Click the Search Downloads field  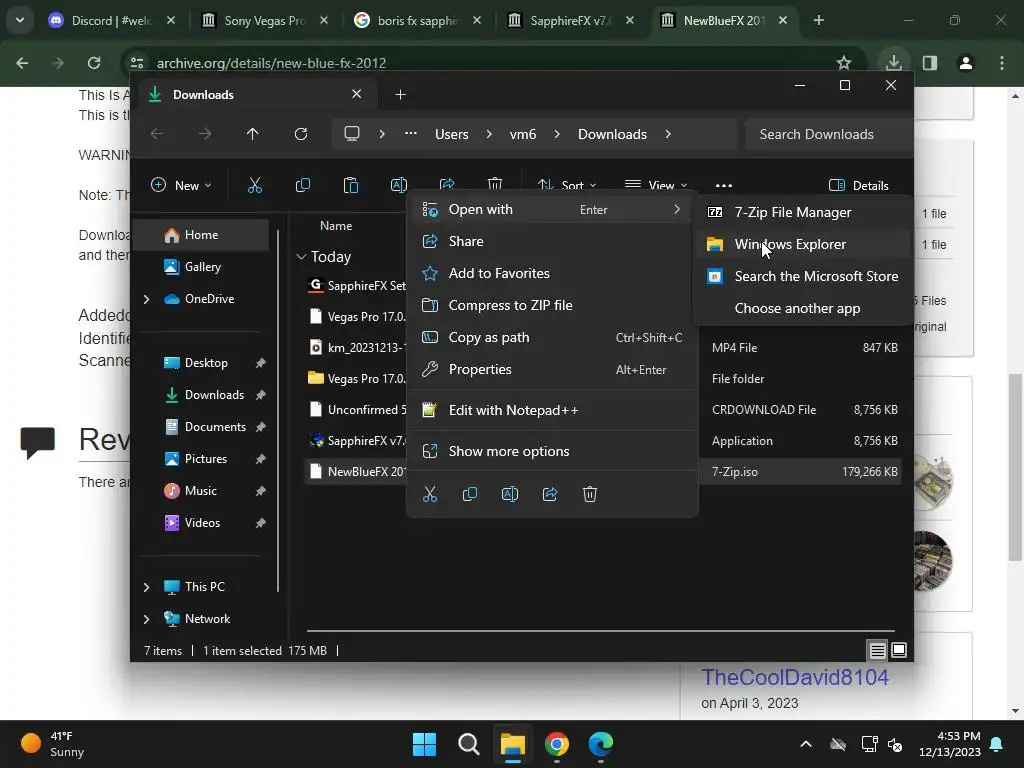[828, 134]
